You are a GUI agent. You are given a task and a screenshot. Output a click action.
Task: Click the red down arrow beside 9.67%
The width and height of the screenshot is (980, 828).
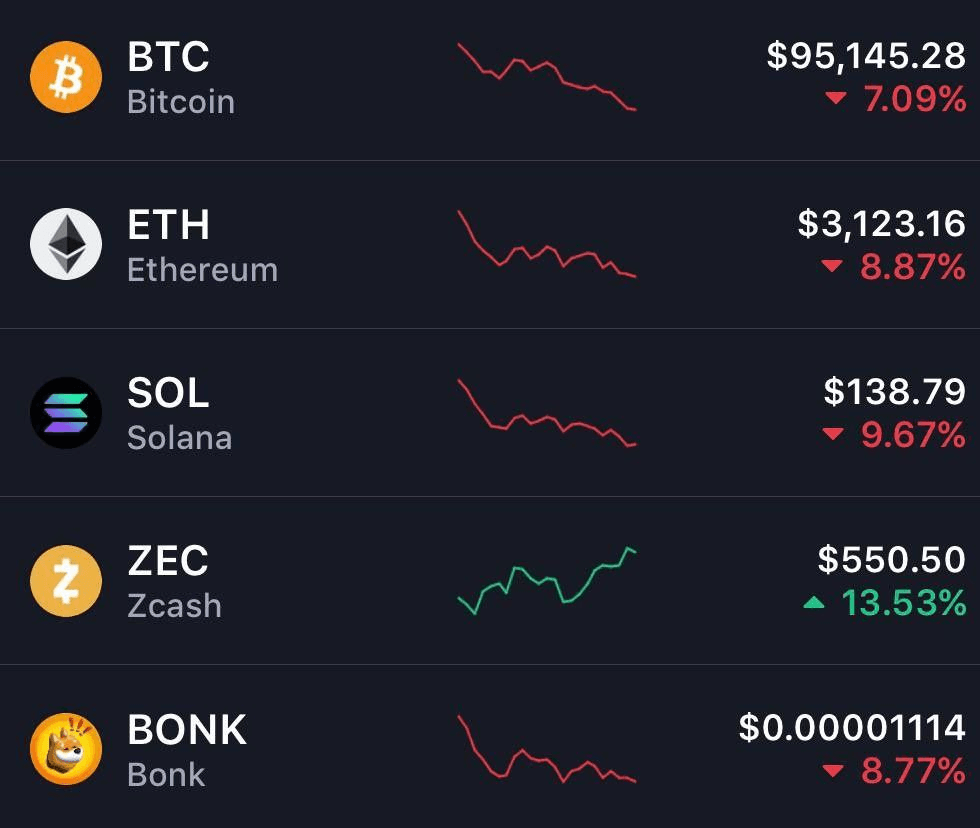(x=832, y=435)
